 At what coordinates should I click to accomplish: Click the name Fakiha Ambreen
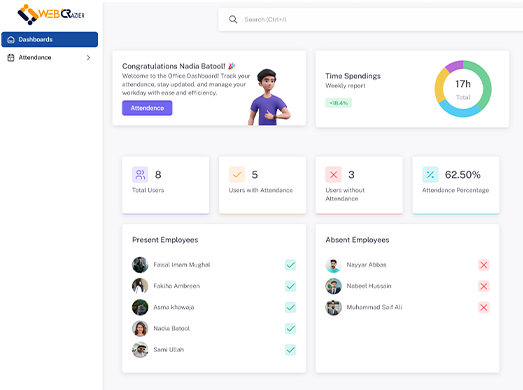(x=176, y=286)
